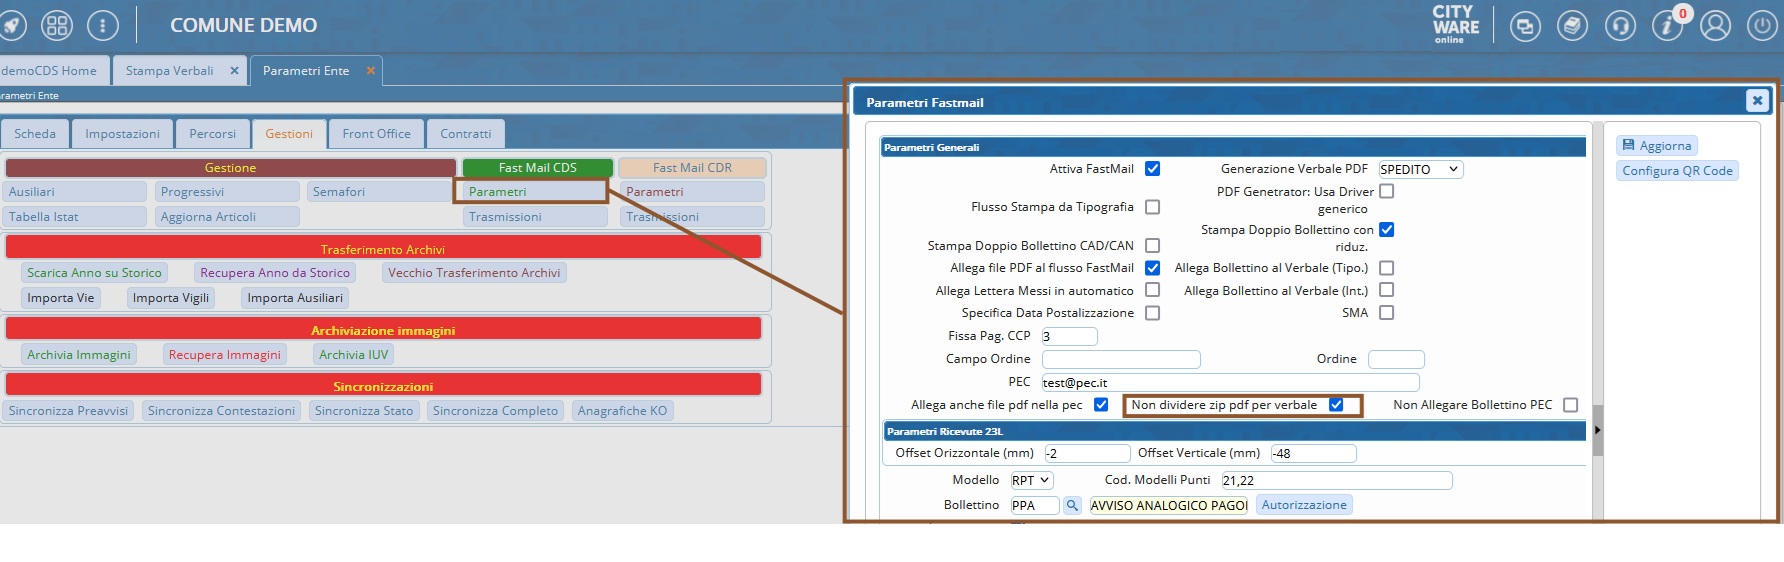The width and height of the screenshot is (1784, 562).
Task: Select the Impostazioni tab
Action: click(x=122, y=134)
